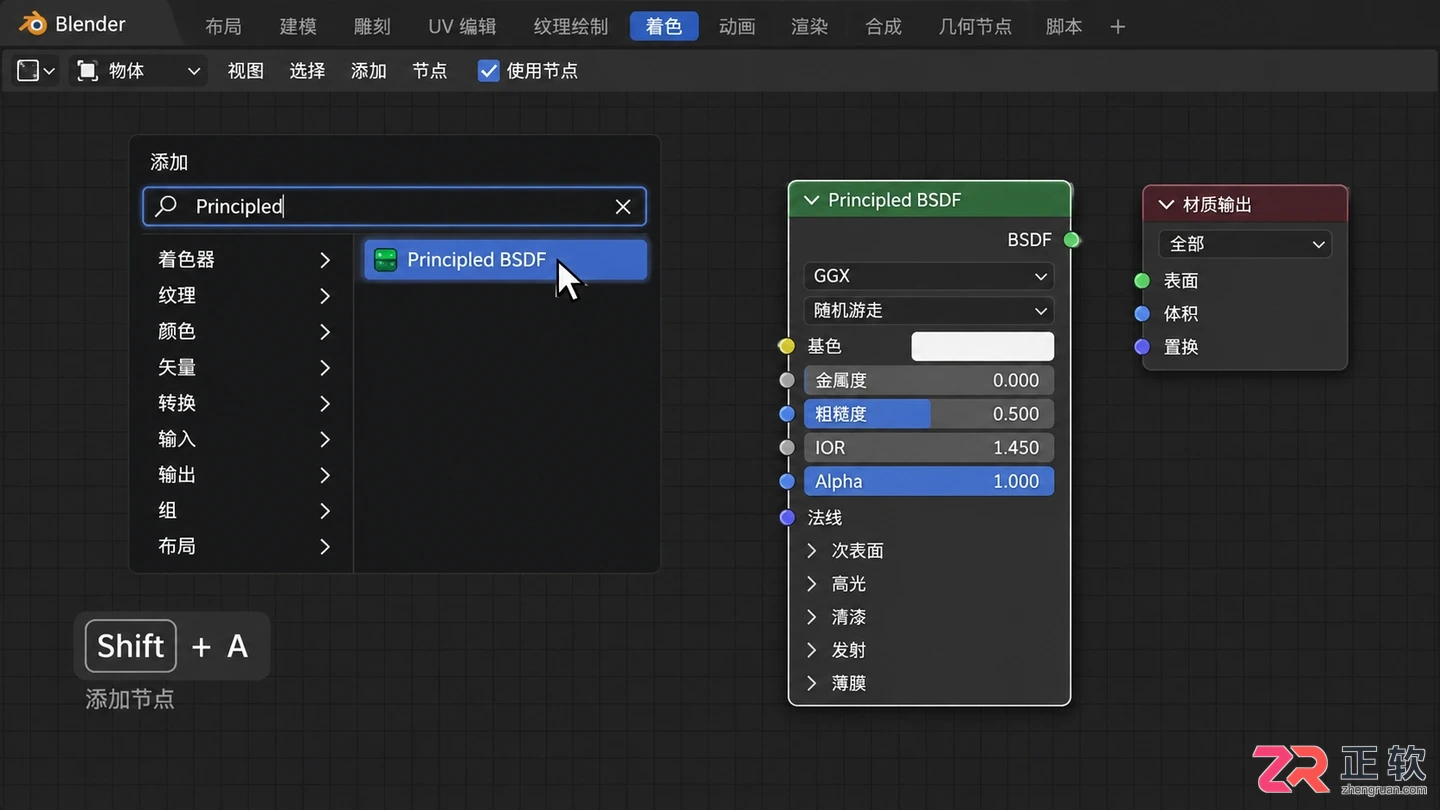Open the editor type selector icon
This screenshot has height=810, width=1440.
pyautogui.click(x=36, y=71)
